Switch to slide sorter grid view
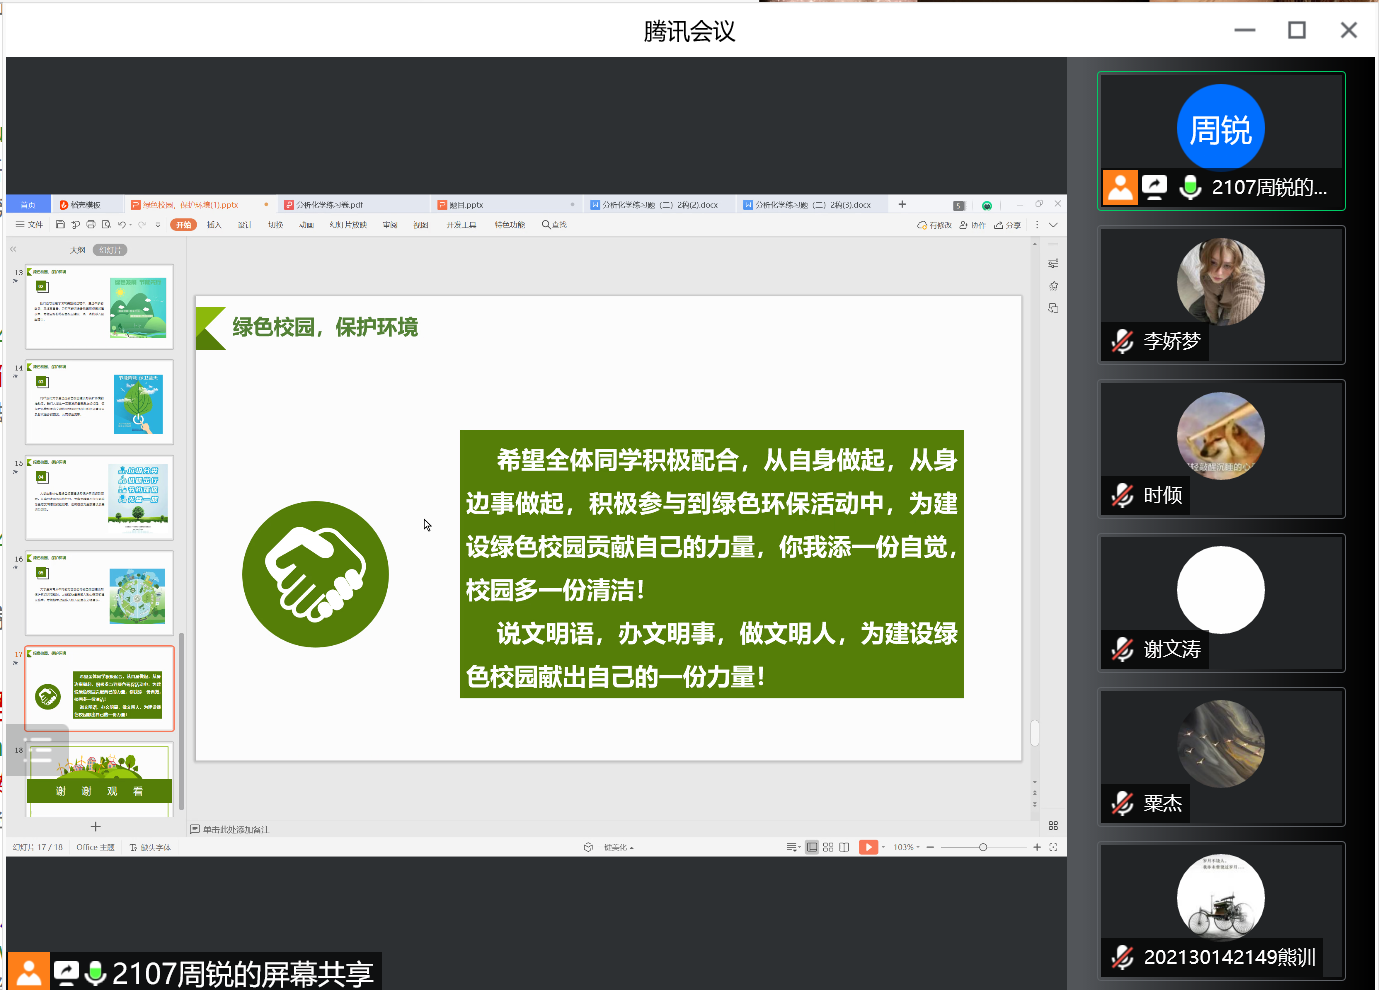Image resolution: width=1379 pixels, height=990 pixels. click(828, 847)
